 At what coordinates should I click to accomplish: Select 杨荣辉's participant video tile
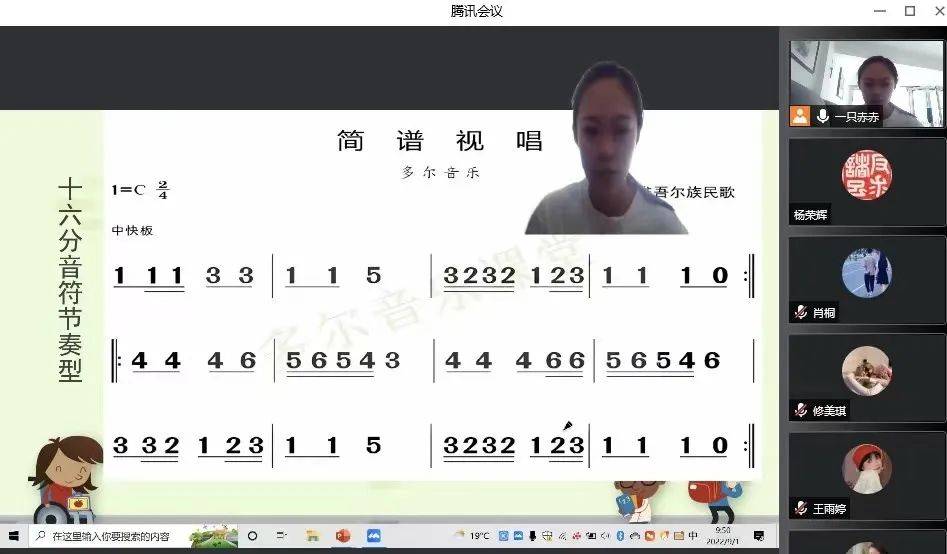866,181
